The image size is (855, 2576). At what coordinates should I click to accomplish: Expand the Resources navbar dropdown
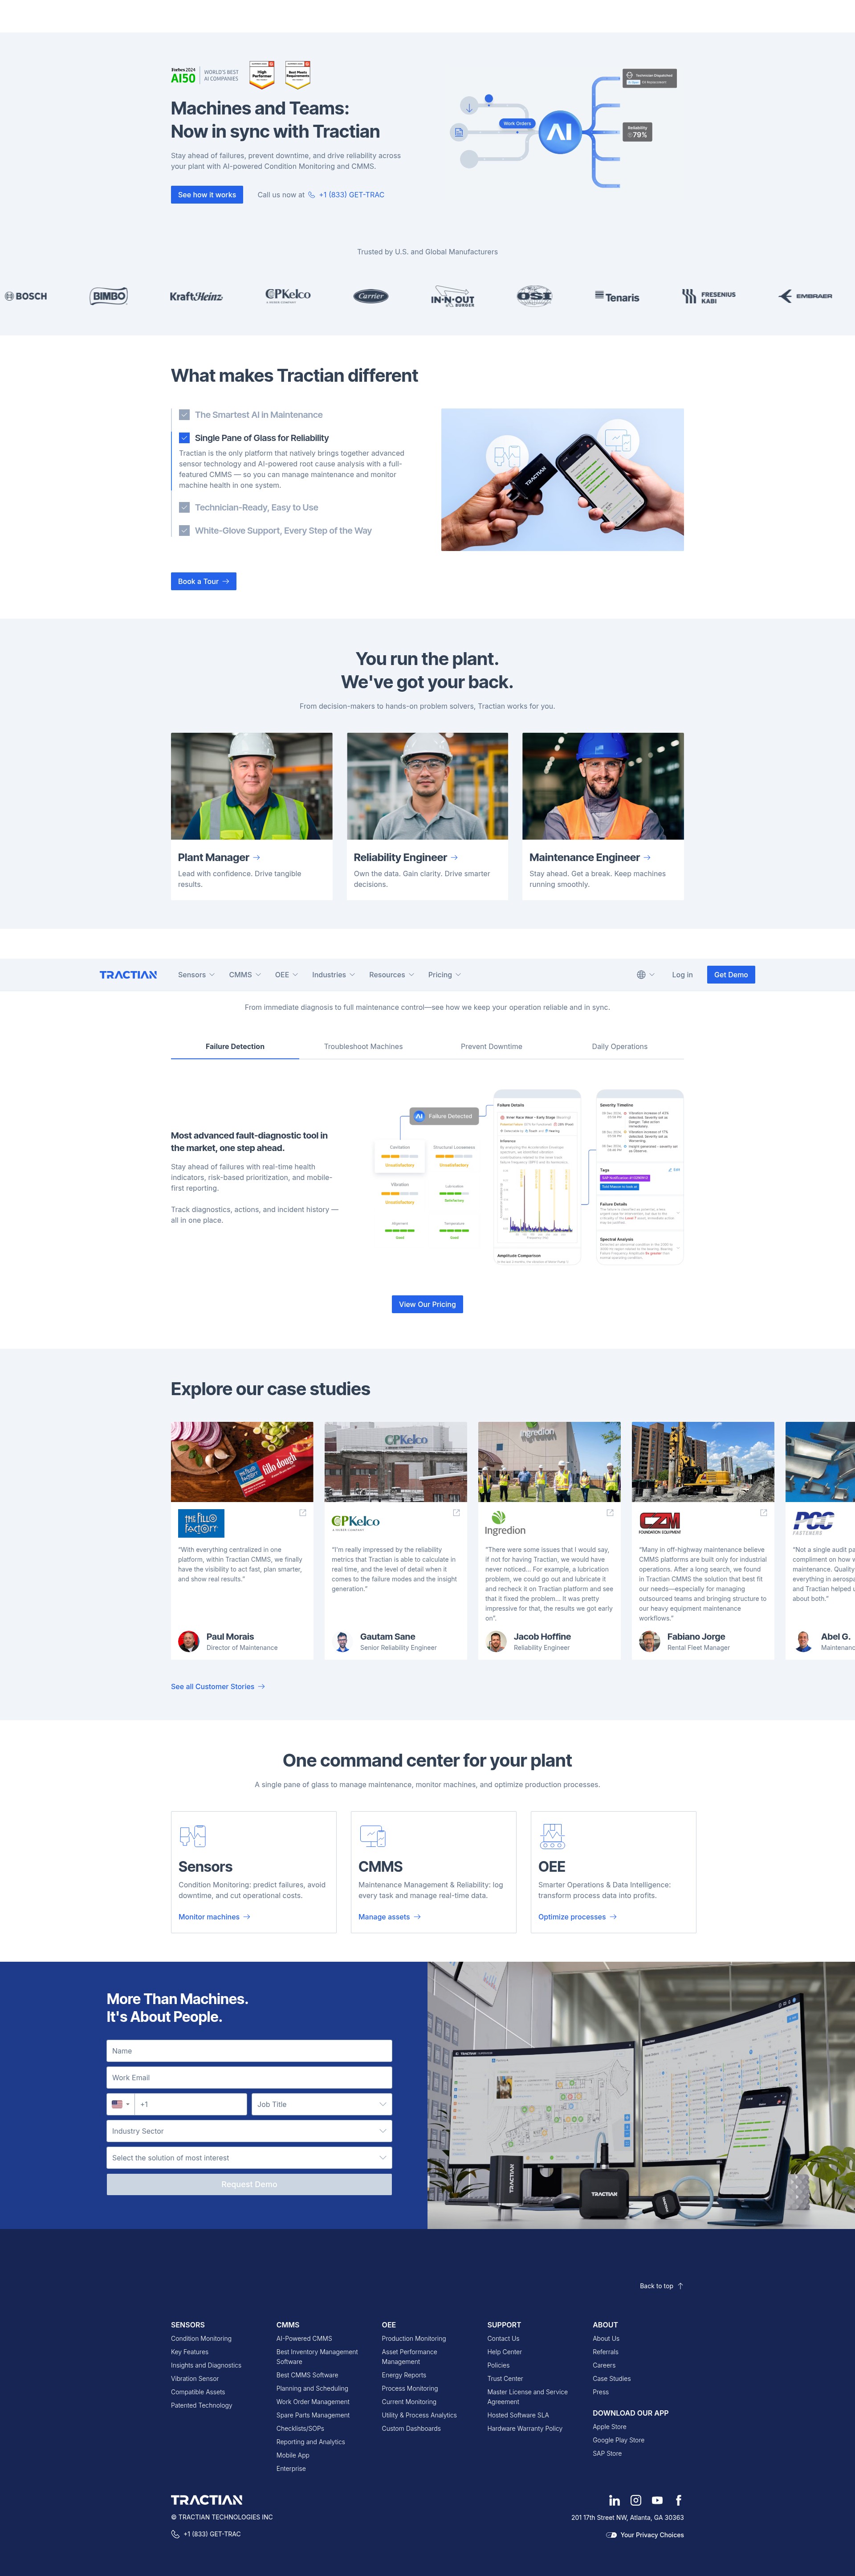(x=391, y=974)
